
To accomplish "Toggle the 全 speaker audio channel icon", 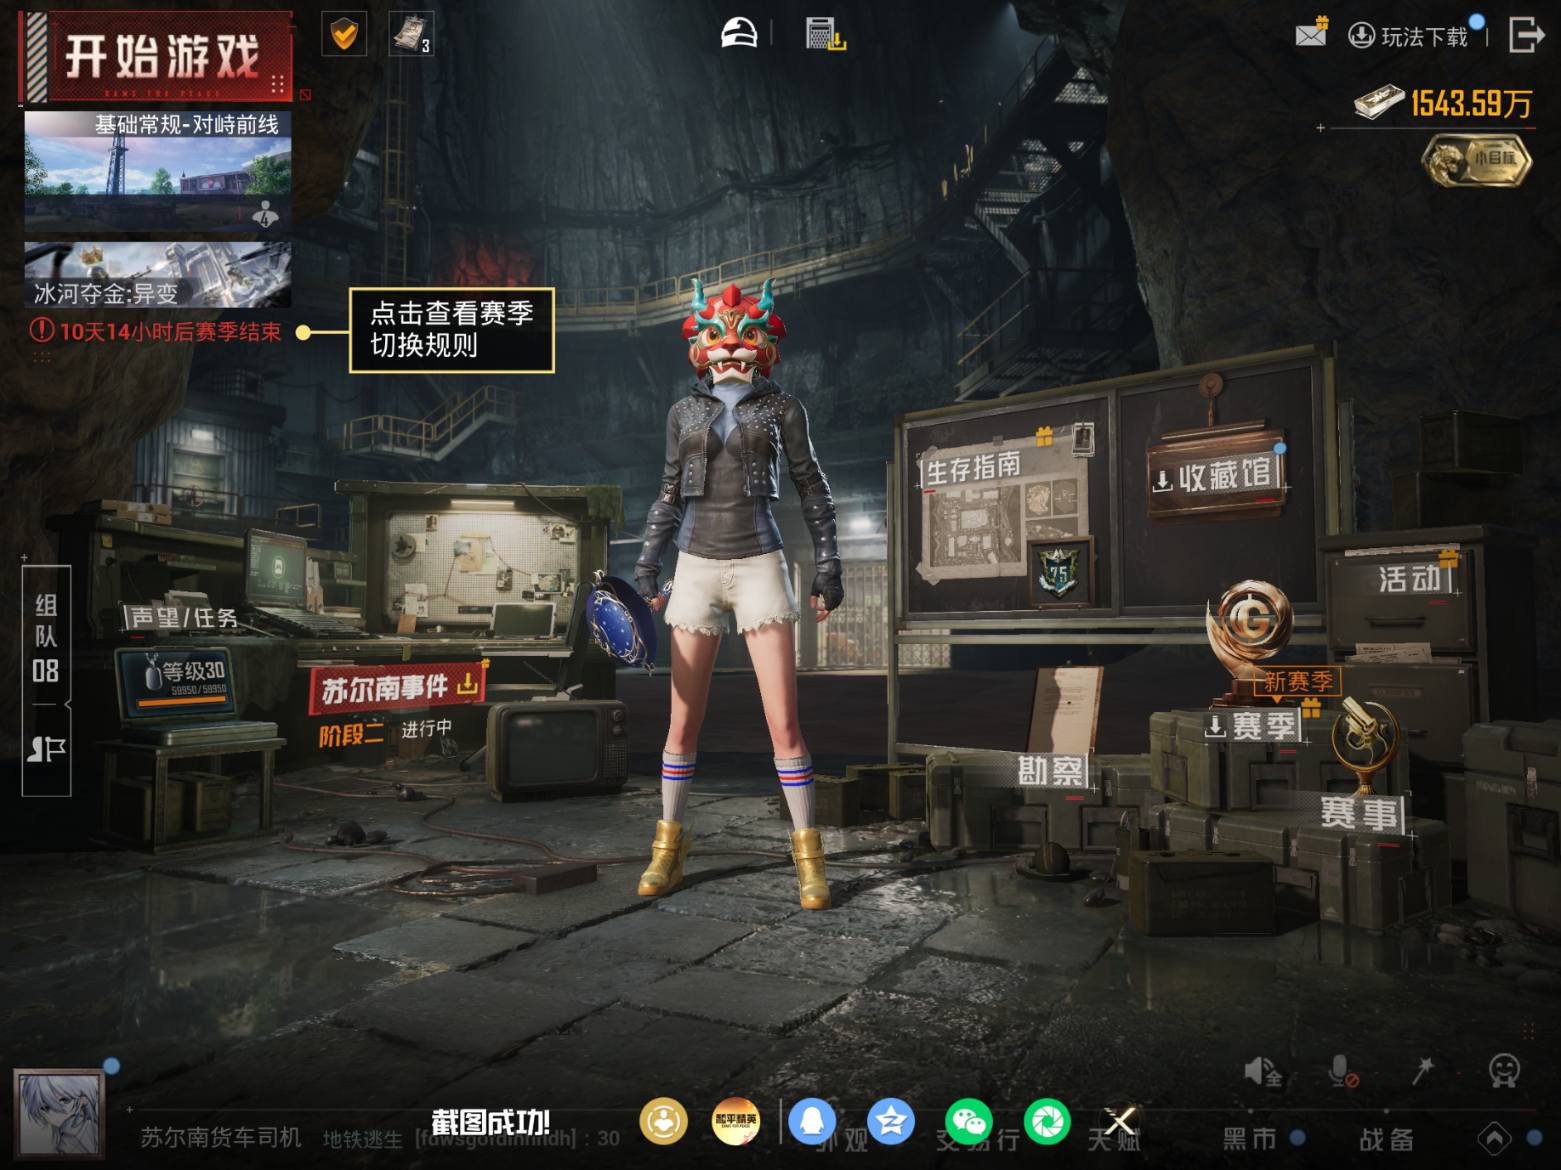I will [1263, 1072].
